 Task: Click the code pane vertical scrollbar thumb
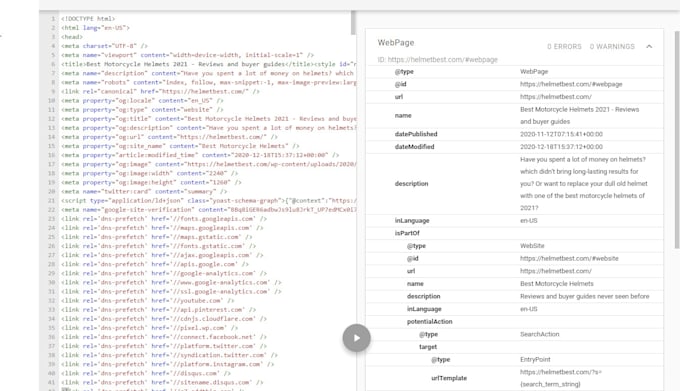353,23
